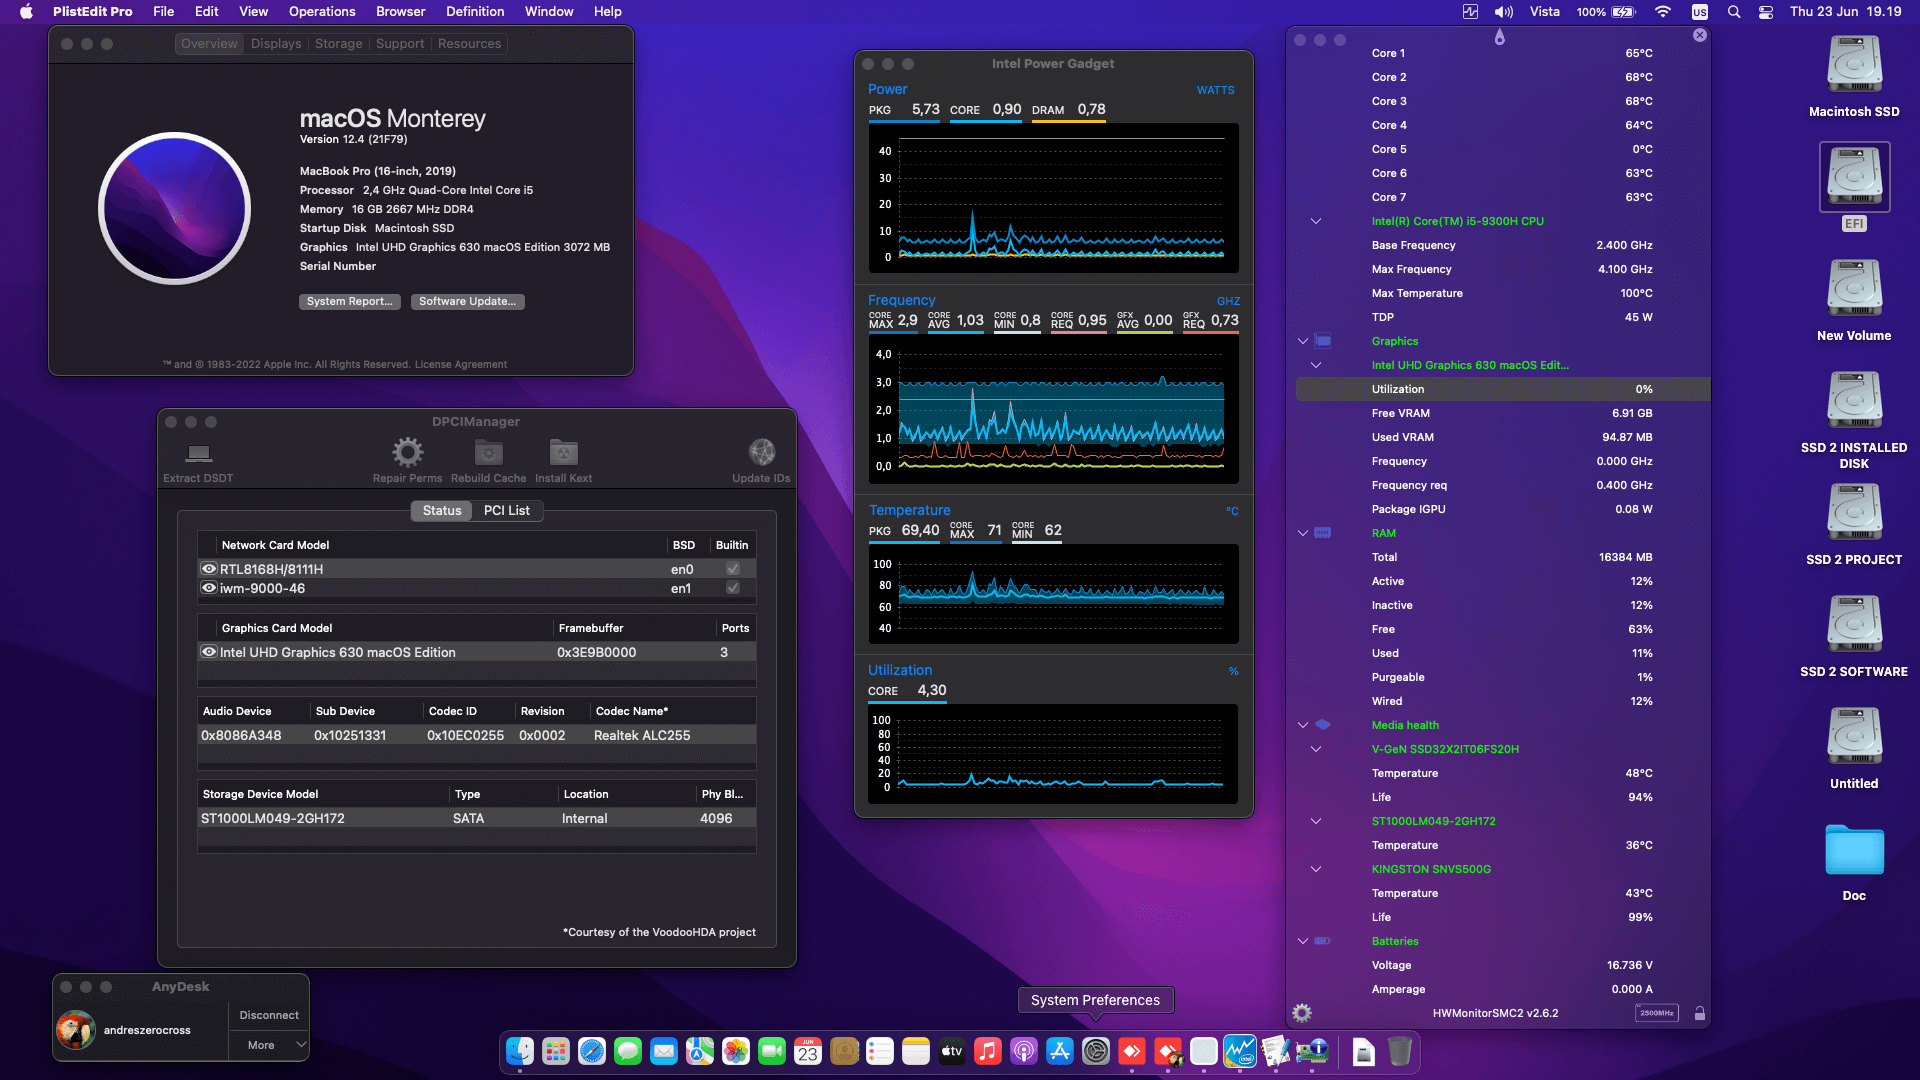This screenshot has width=1920, height=1080.
Task: Open the Operations menu in PlistEdit Pro
Action: (321, 11)
